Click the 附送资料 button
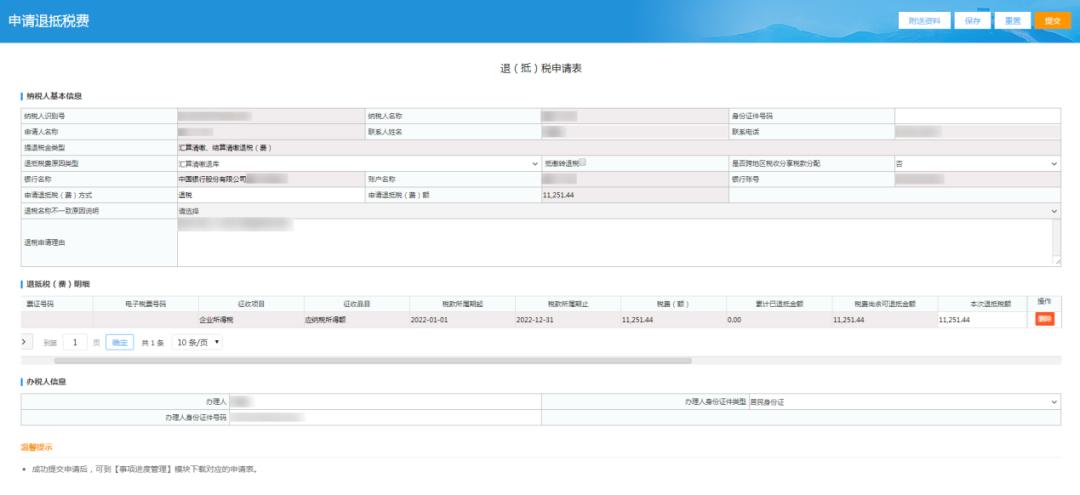1080x495 pixels. [924, 21]
